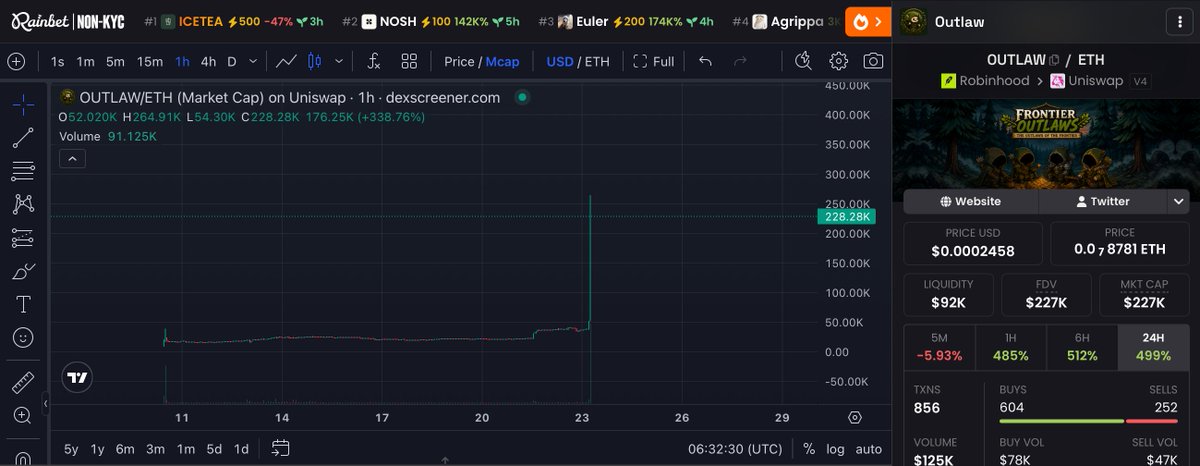Collapse the left drawing toolbar handle
1200x466 pixels.
pos(45,403)
